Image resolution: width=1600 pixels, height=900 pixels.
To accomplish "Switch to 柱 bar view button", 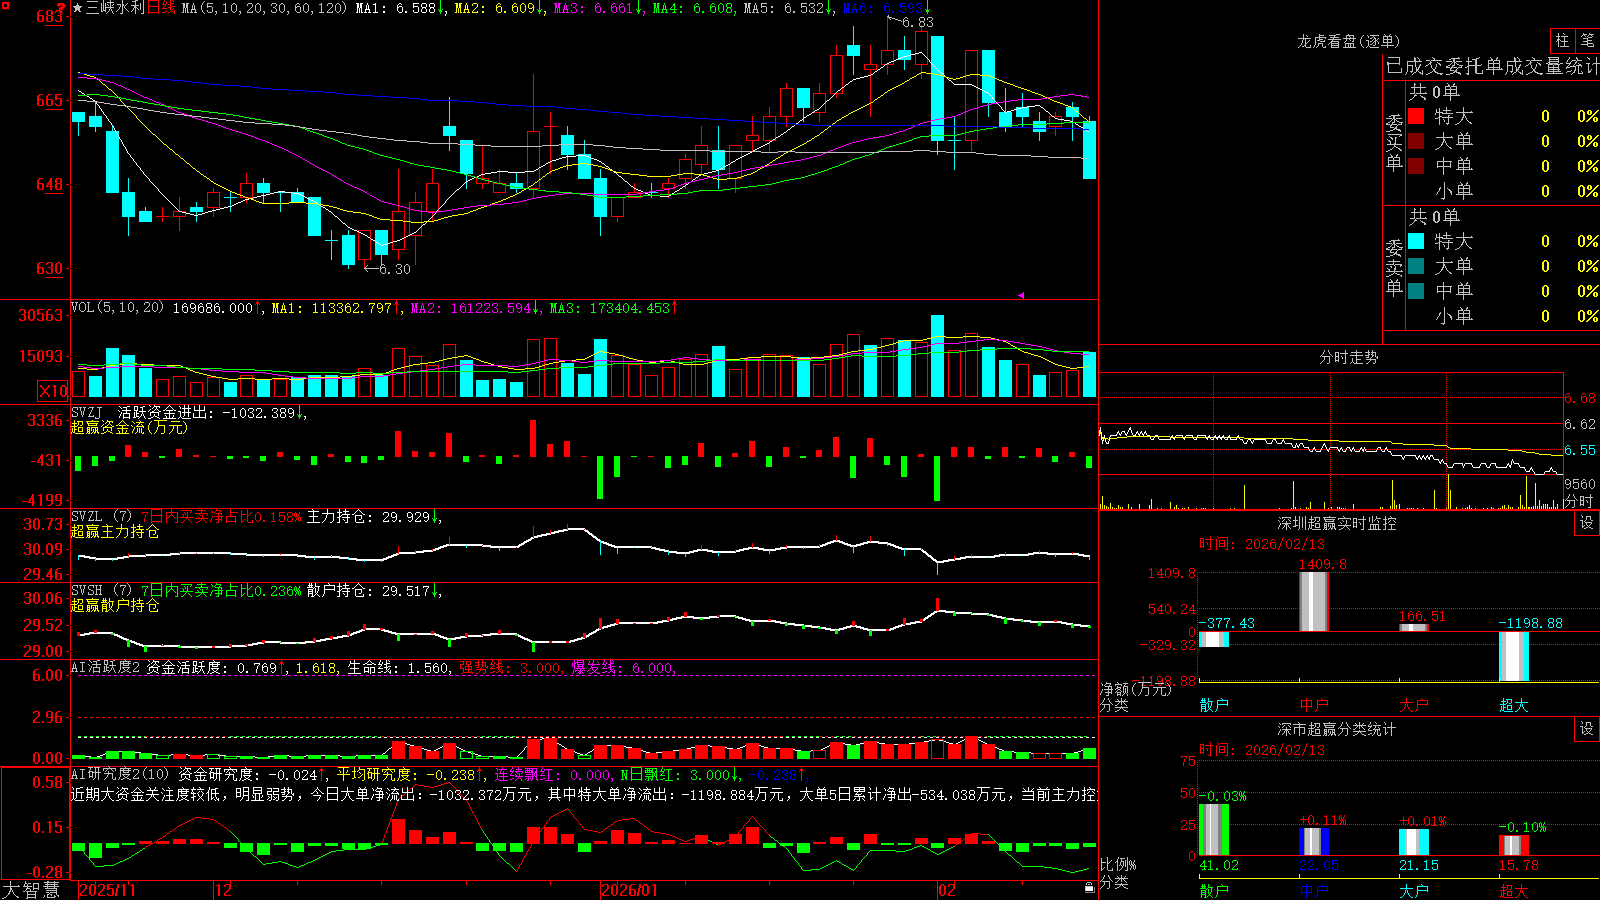I will click(1562, 40).
